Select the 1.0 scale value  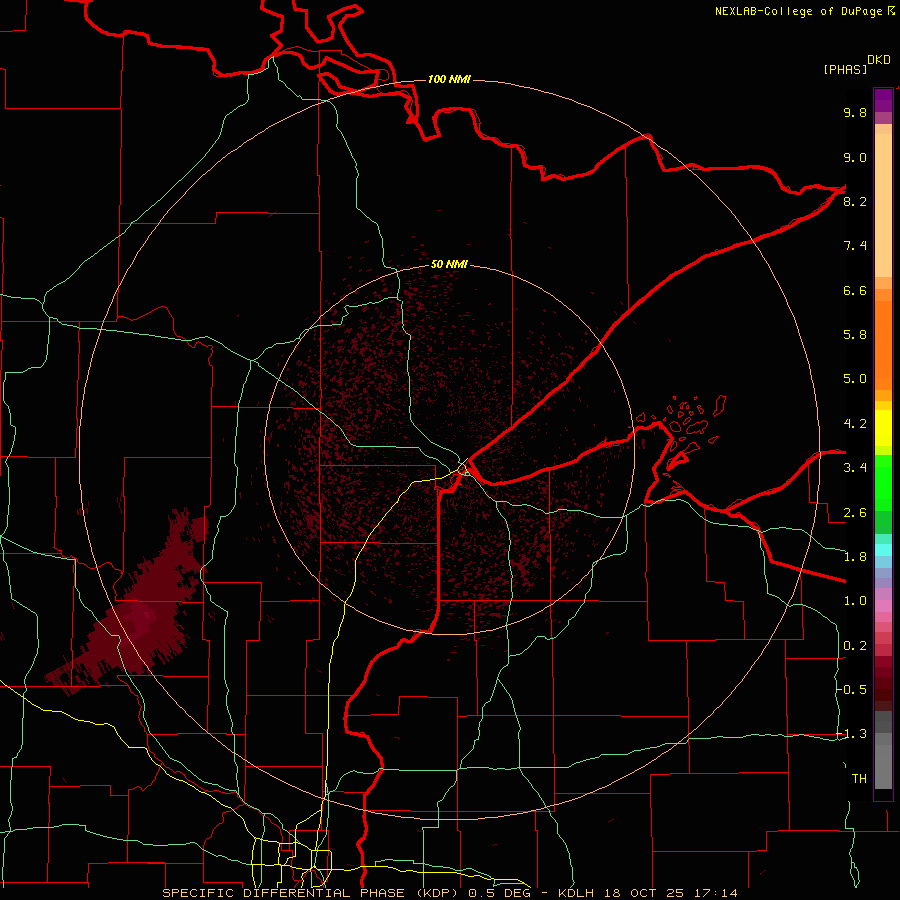(855, 601)
